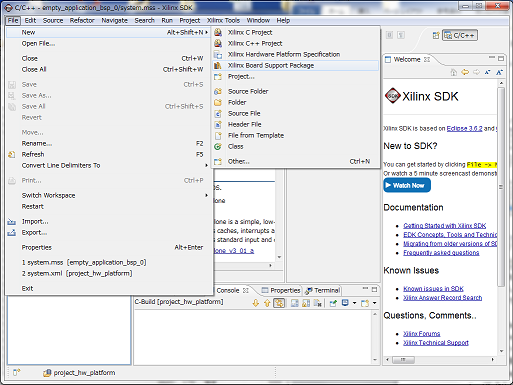The image size is (513, 385).
Task: Maximize the Console view panel
Action: (374, 290)
